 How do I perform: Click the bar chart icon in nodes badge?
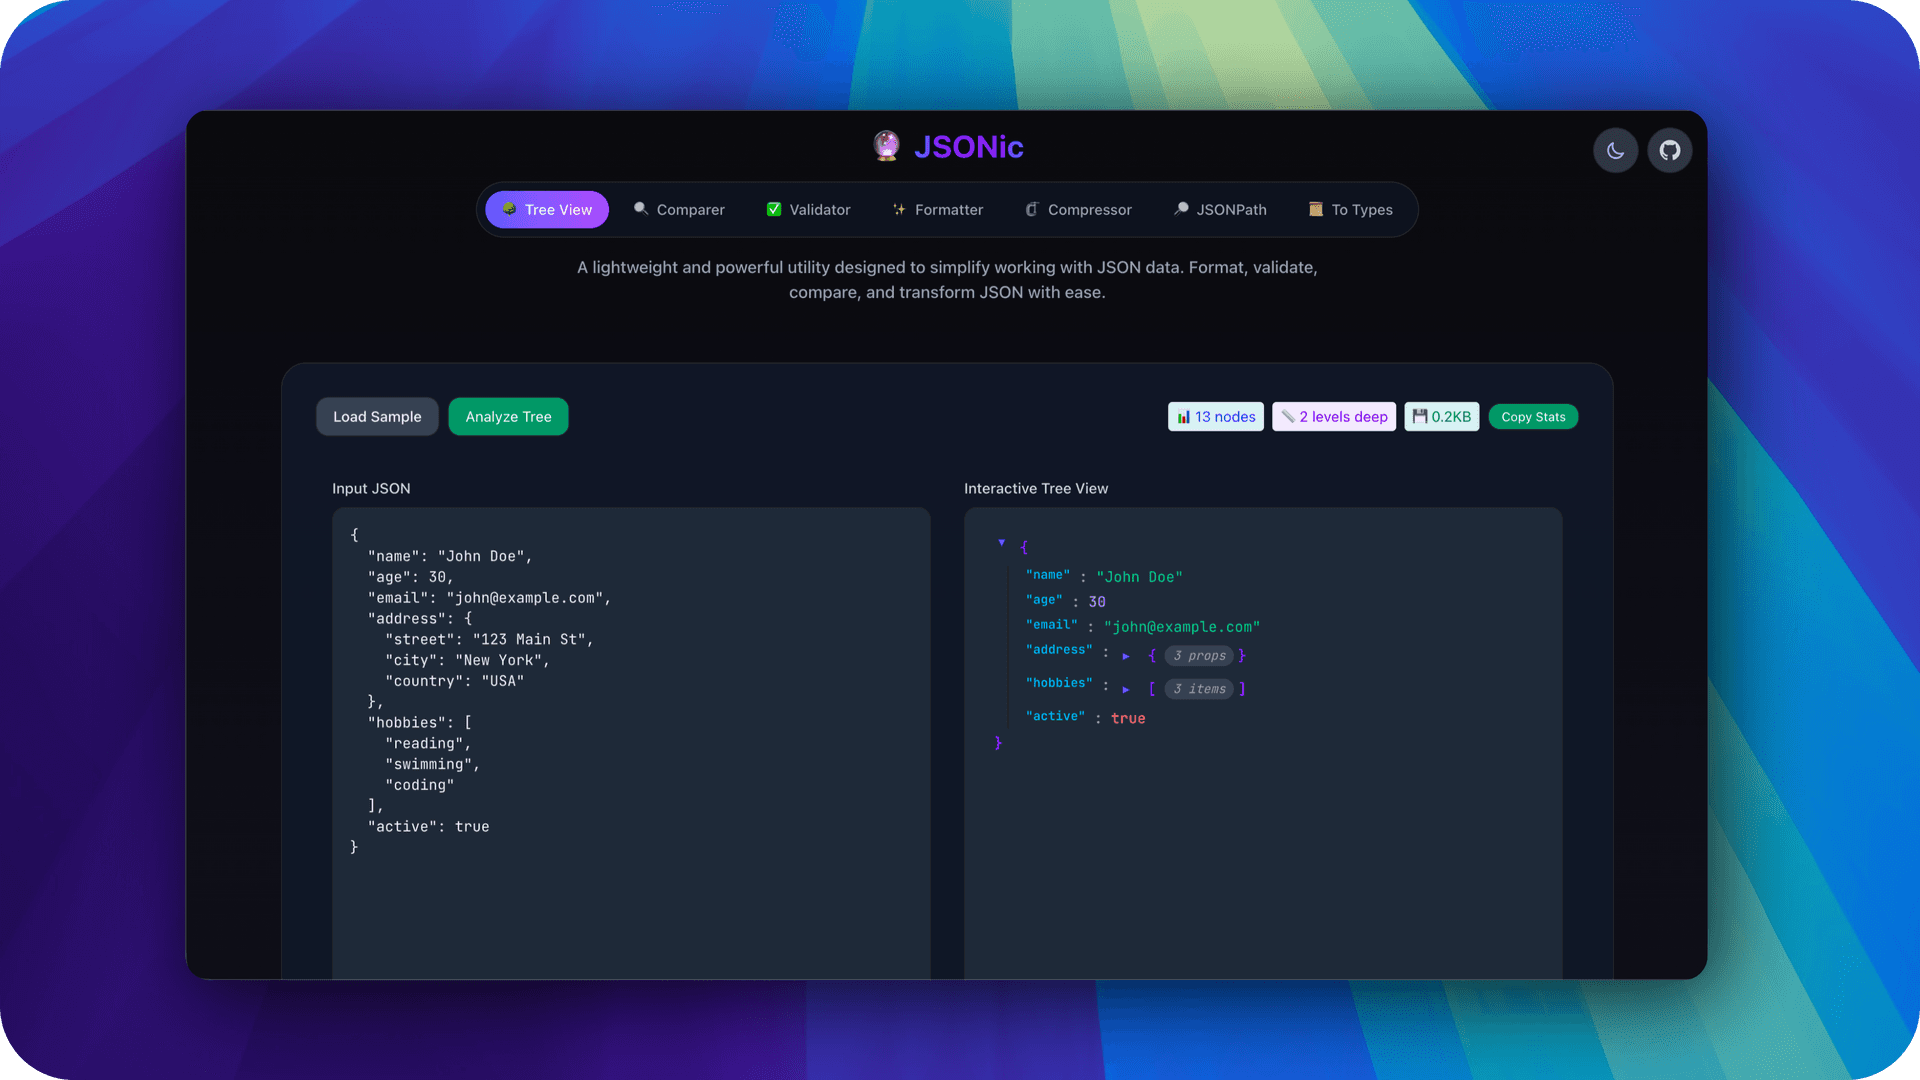(x=1184, y=416)
